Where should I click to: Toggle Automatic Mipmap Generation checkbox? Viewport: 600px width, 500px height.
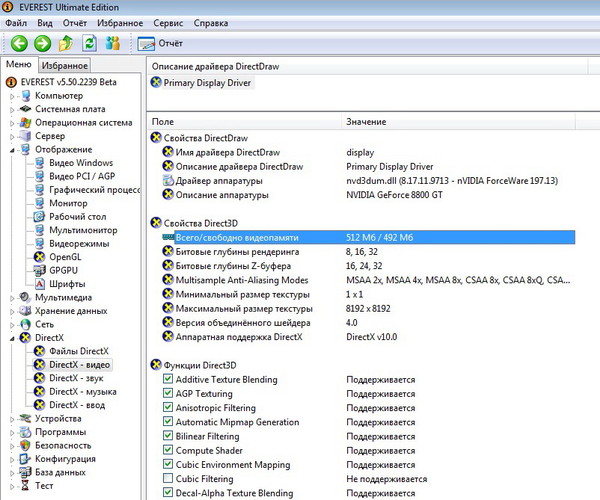(x=168, y=422)
